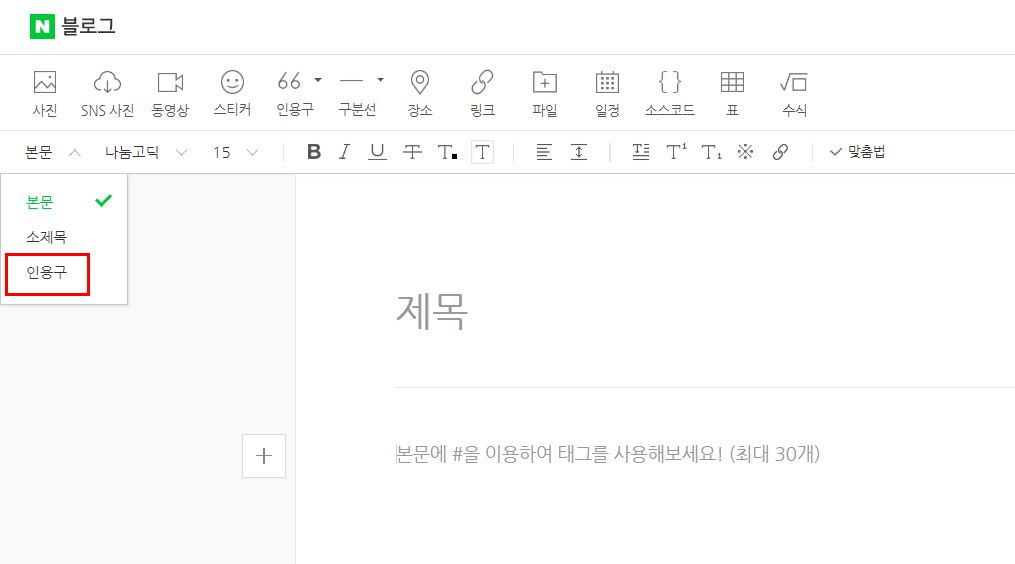Screen dimensions: 1015x564
Task: Toggle italic formatting
Action: point(344,152)
